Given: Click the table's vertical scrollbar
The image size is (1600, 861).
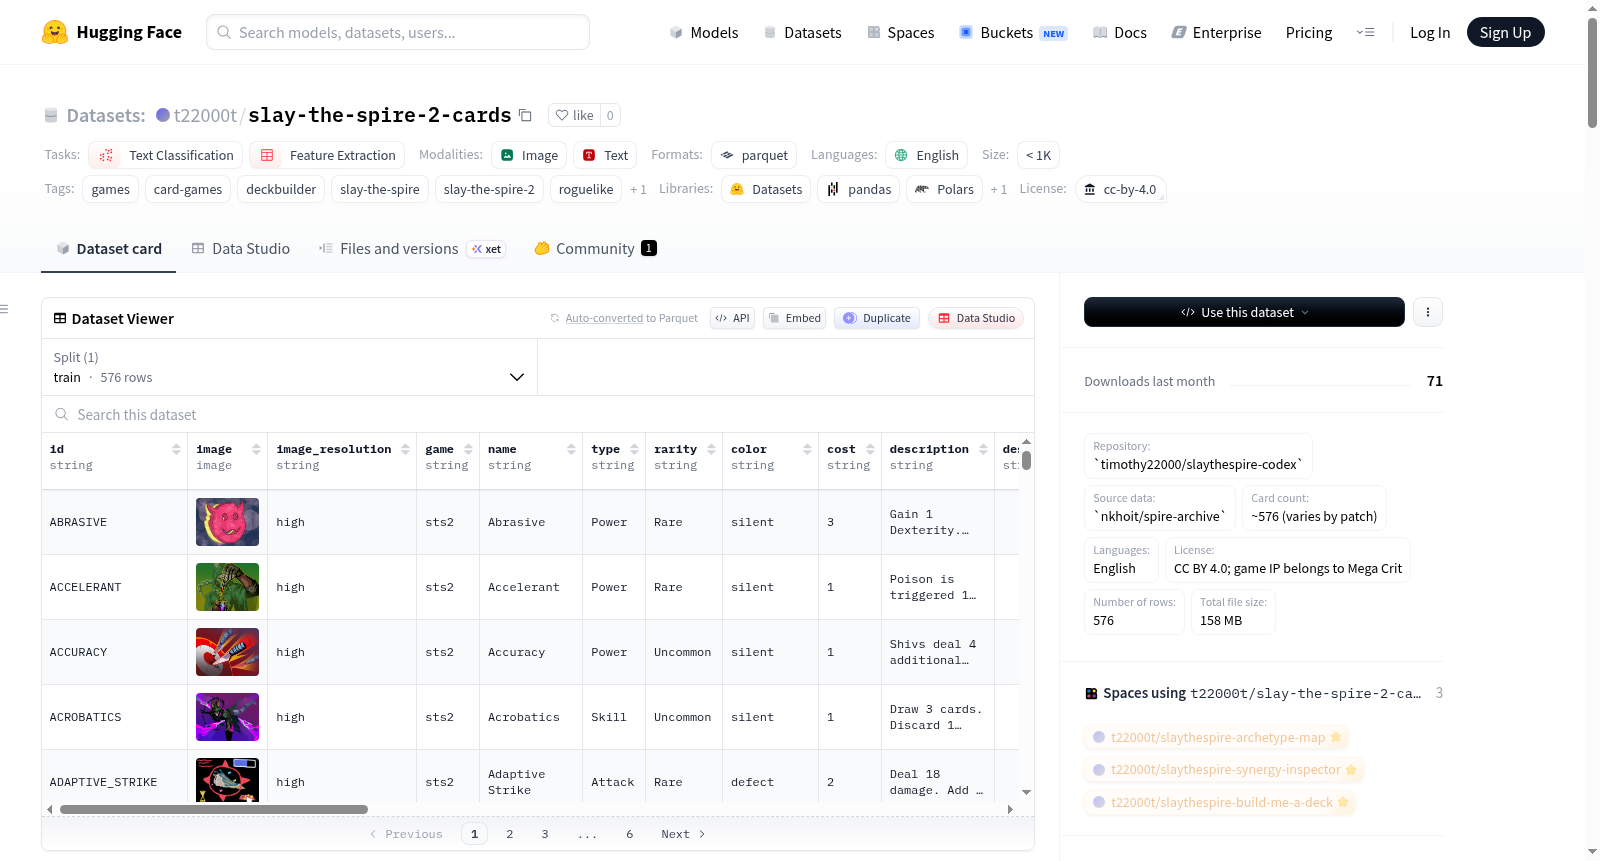Looking at the screenshot, I should pyautogui.click(x=1026, y=460).
